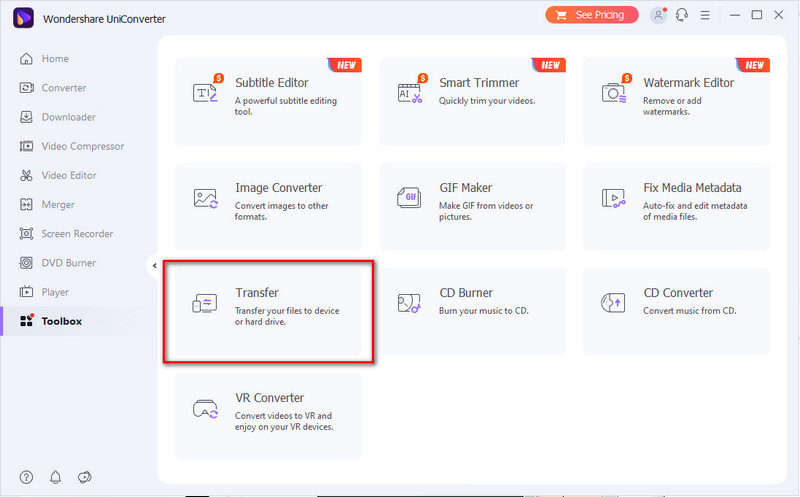Select the DVD Burner label
The height and width of the screenshot is (497, 800).
pos(68,263)
